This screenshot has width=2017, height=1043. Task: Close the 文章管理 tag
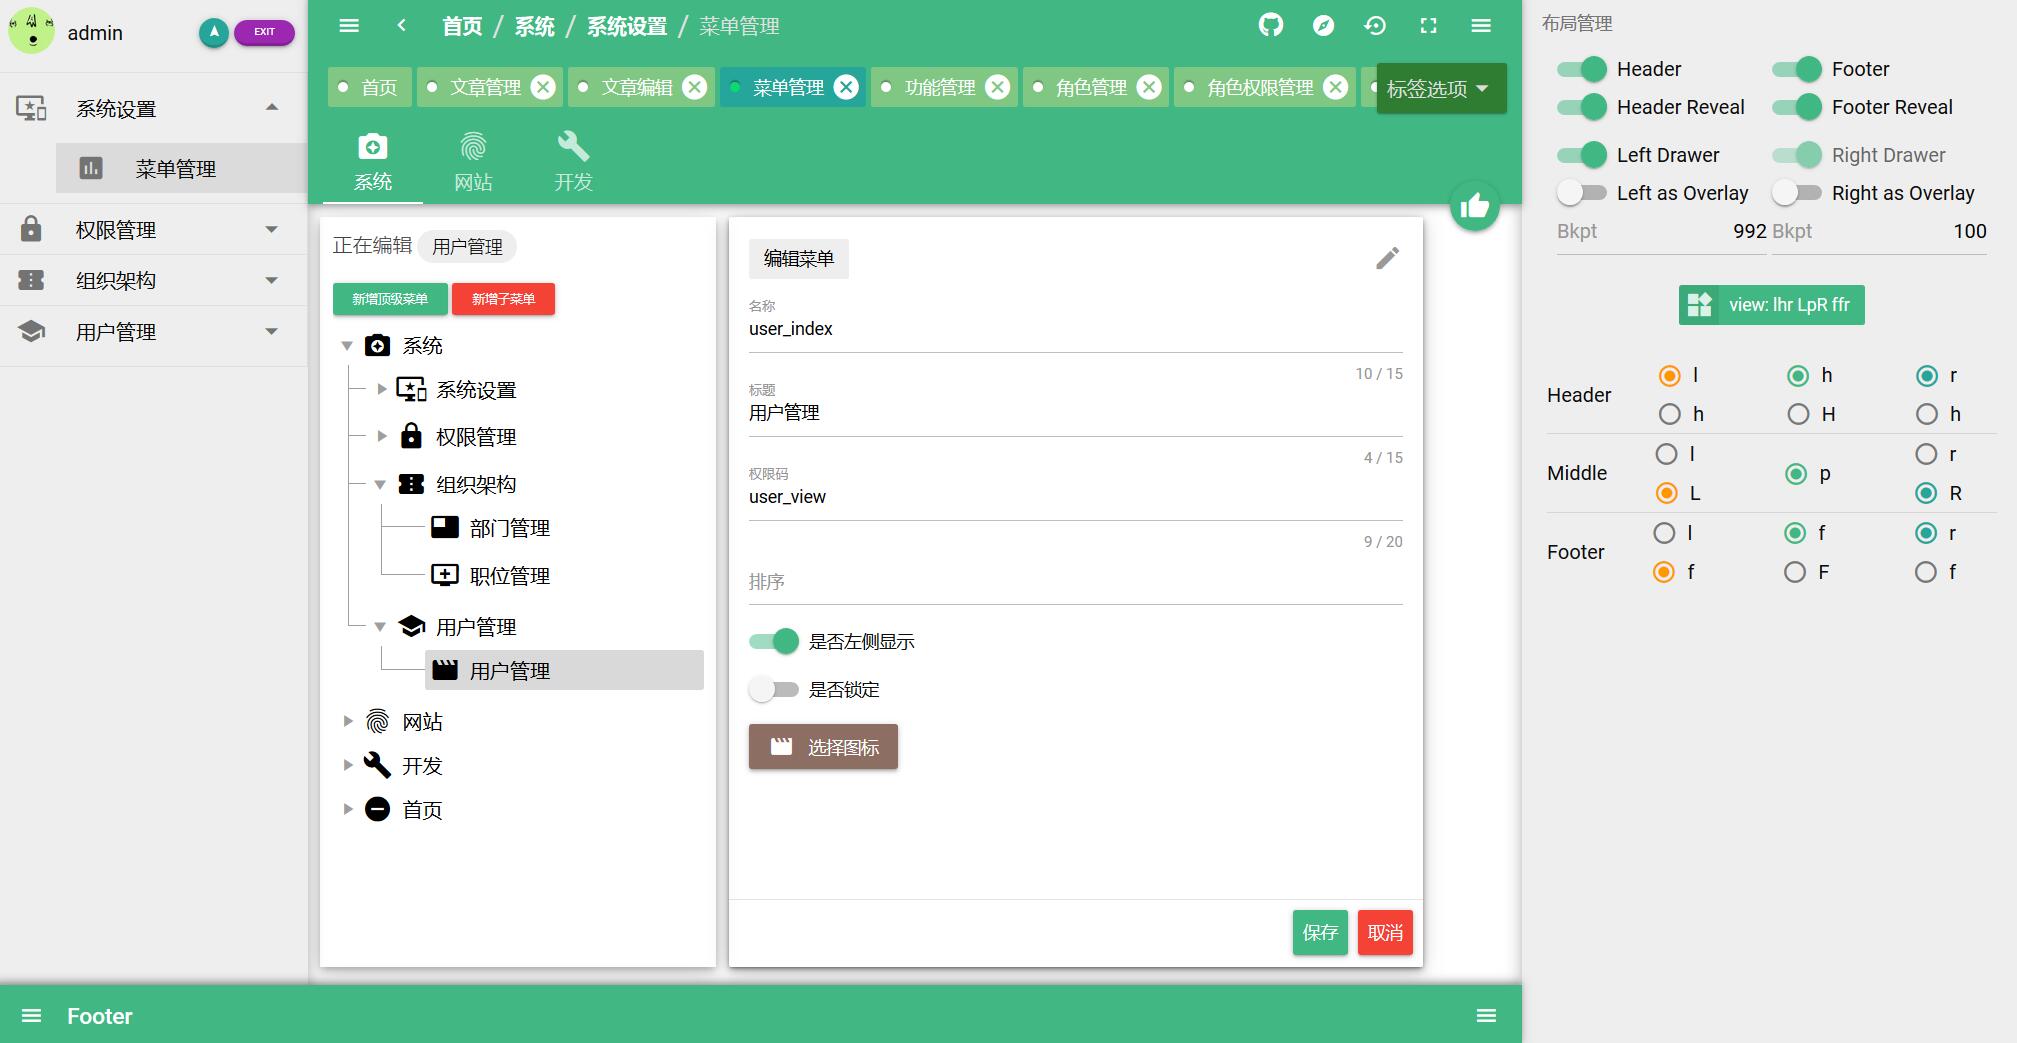(x=543, y=87)
